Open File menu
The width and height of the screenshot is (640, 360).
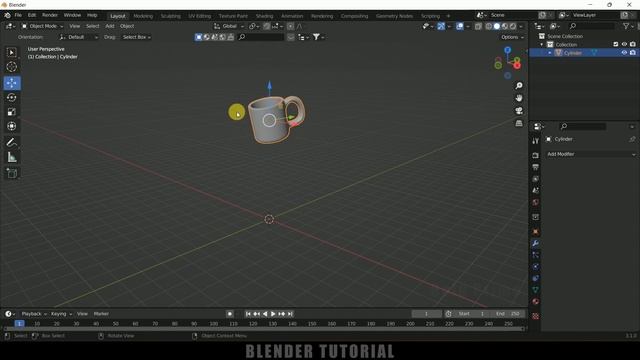tap(18, 15)
